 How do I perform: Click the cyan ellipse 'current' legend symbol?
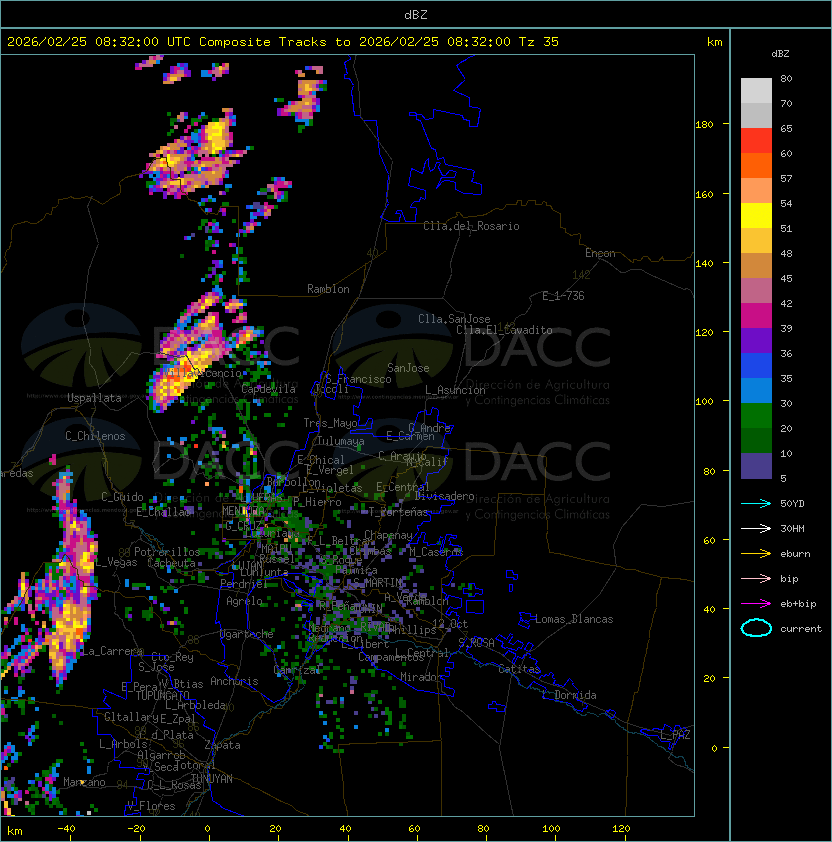pos(756,628)
